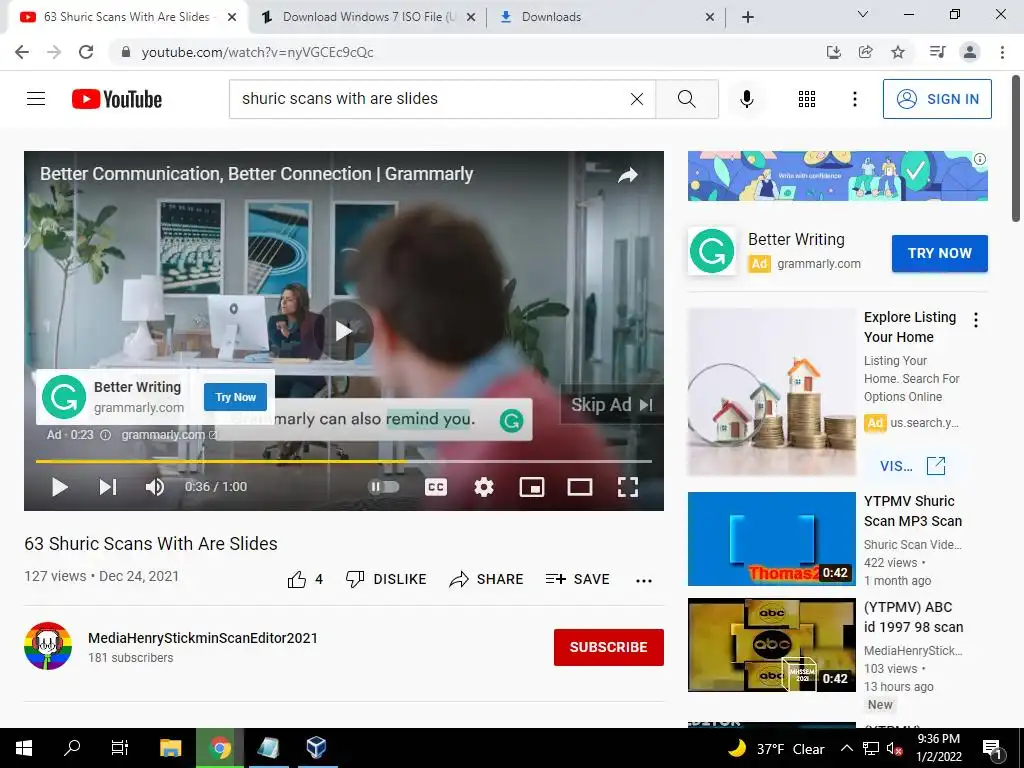The height and width of the screenshot is (768, 1024).
Task: Open the YouTube apps grid
Action: [x=807, y=99]
